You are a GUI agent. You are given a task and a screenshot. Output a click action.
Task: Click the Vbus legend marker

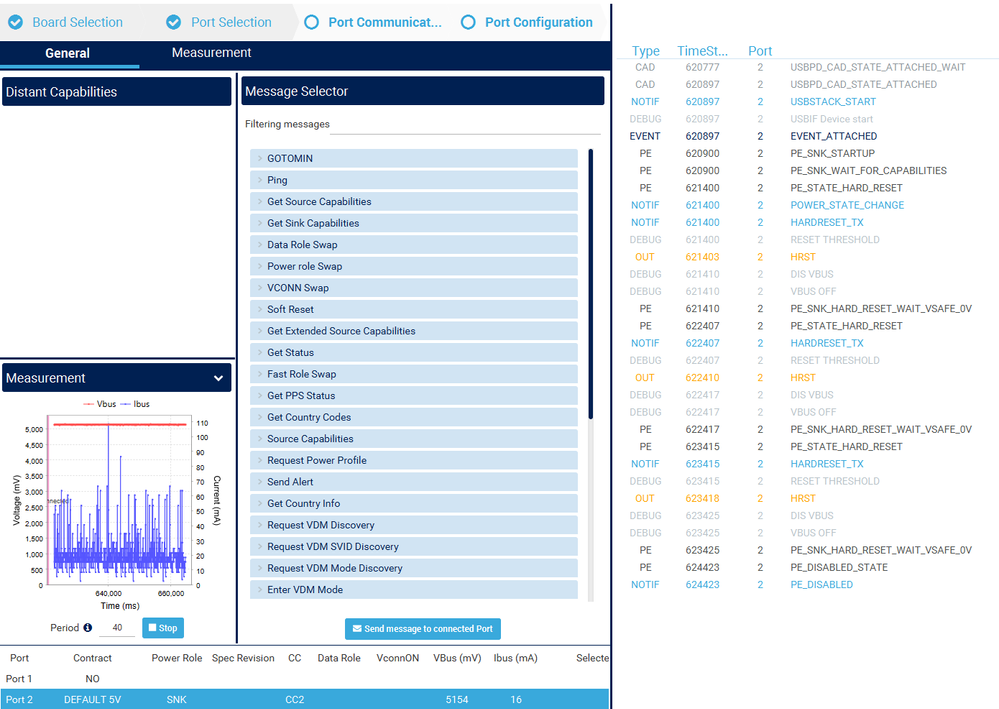[x=89, y=404]
